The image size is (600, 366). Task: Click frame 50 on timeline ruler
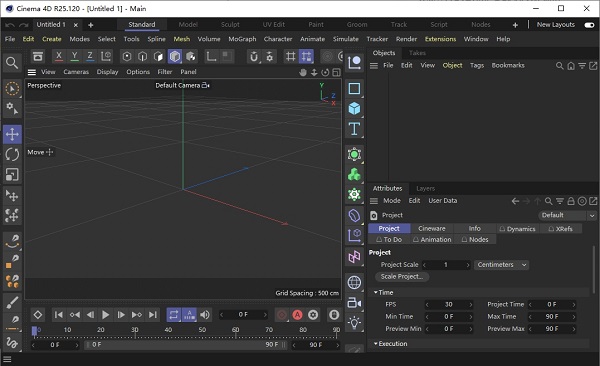(202, 330)
